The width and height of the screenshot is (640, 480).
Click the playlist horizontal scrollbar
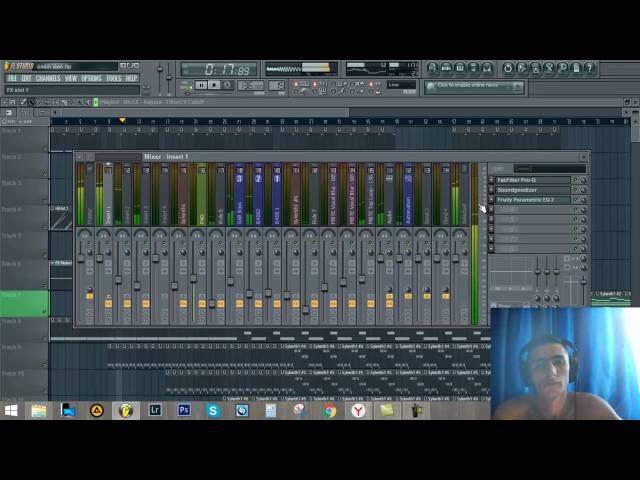(x=204, y=112)
